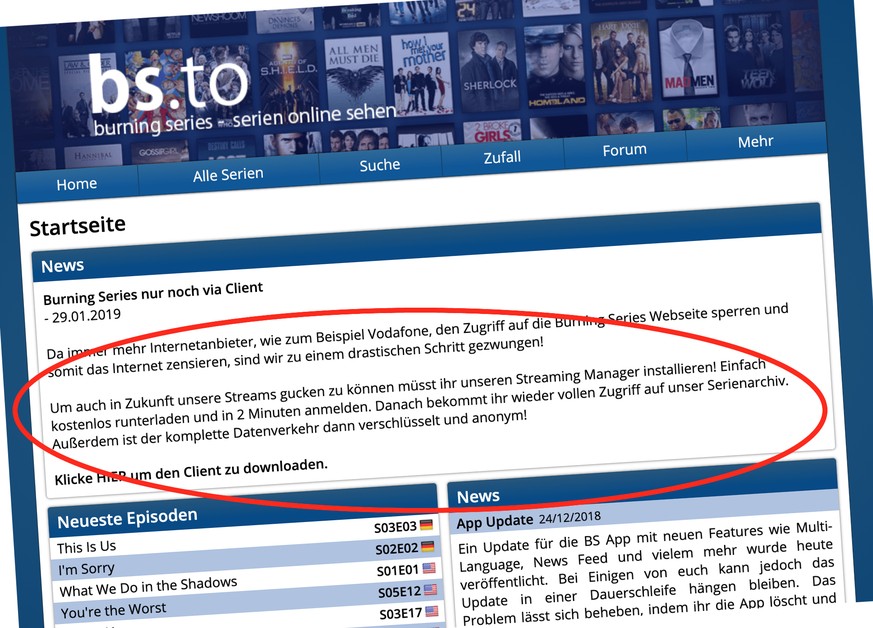Open the How I Met Your Mother poster
This screenshot has width=873, height=628.
[x=423, y=73]
